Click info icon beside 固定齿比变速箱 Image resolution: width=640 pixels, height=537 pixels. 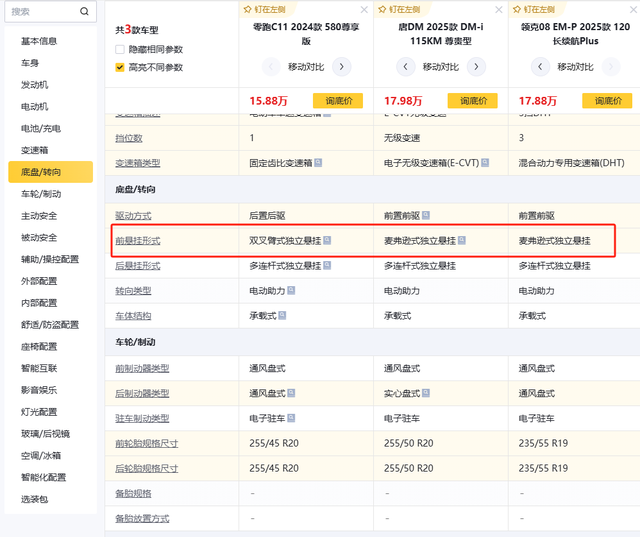point(318,163)
